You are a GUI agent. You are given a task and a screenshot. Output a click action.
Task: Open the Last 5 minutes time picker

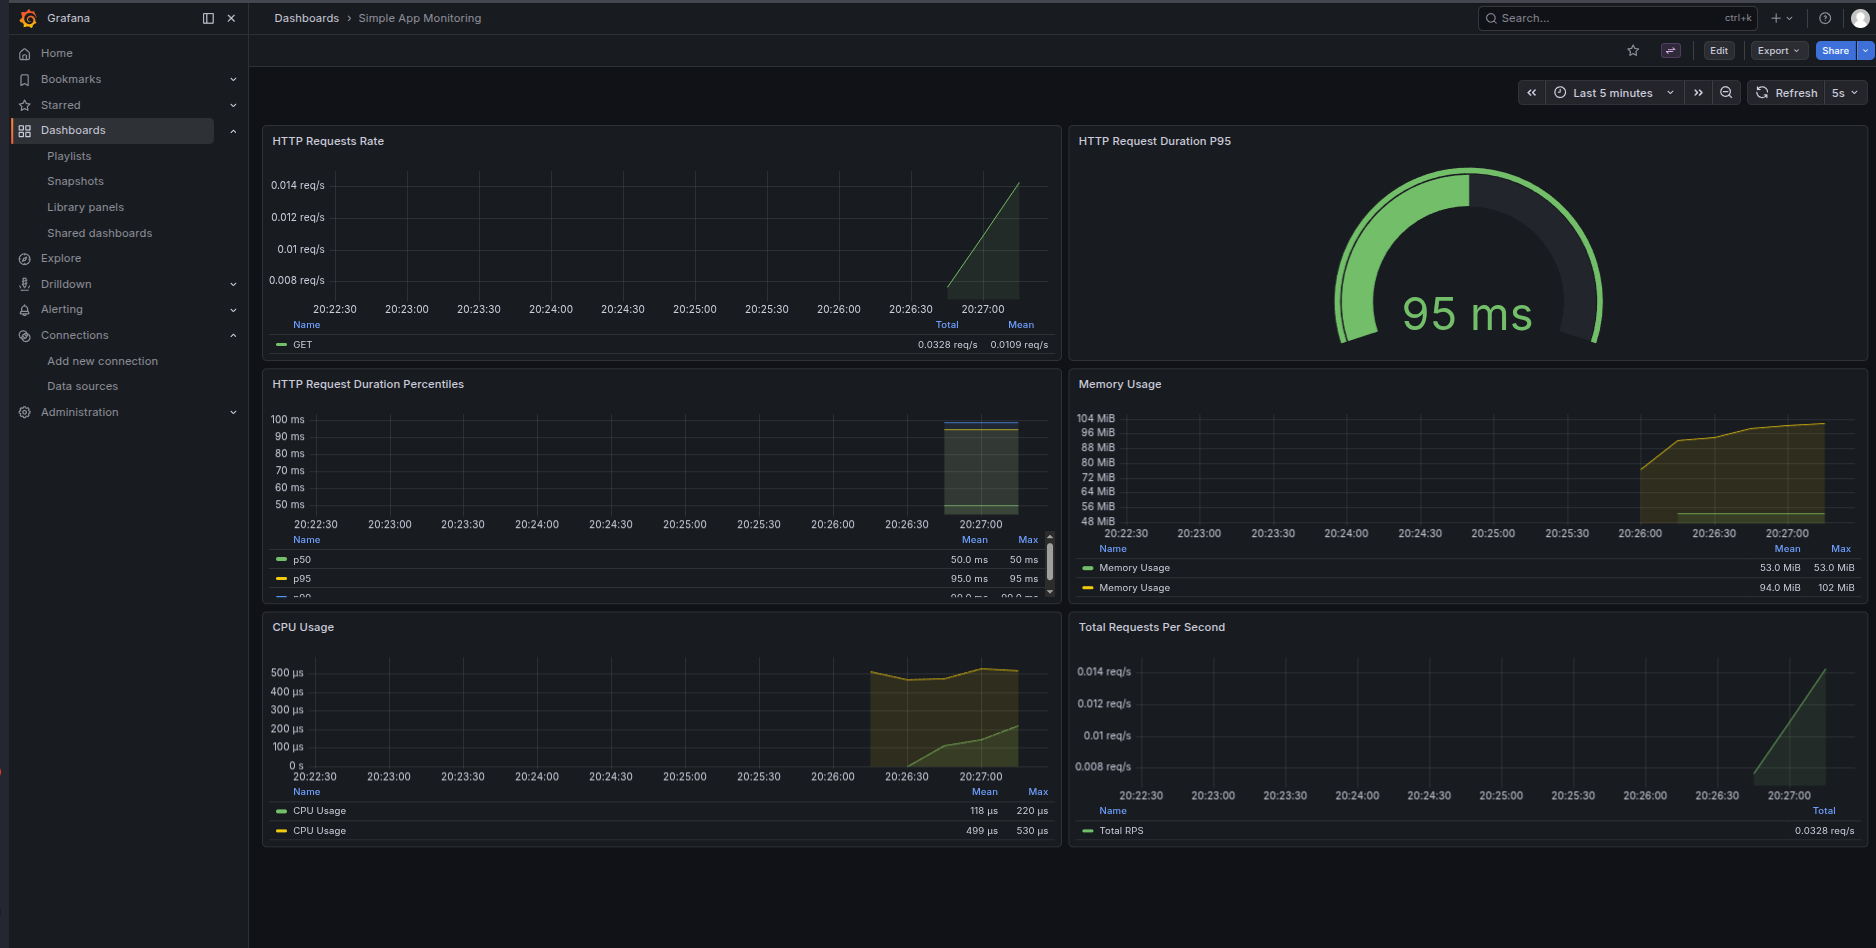(1614, 93)
